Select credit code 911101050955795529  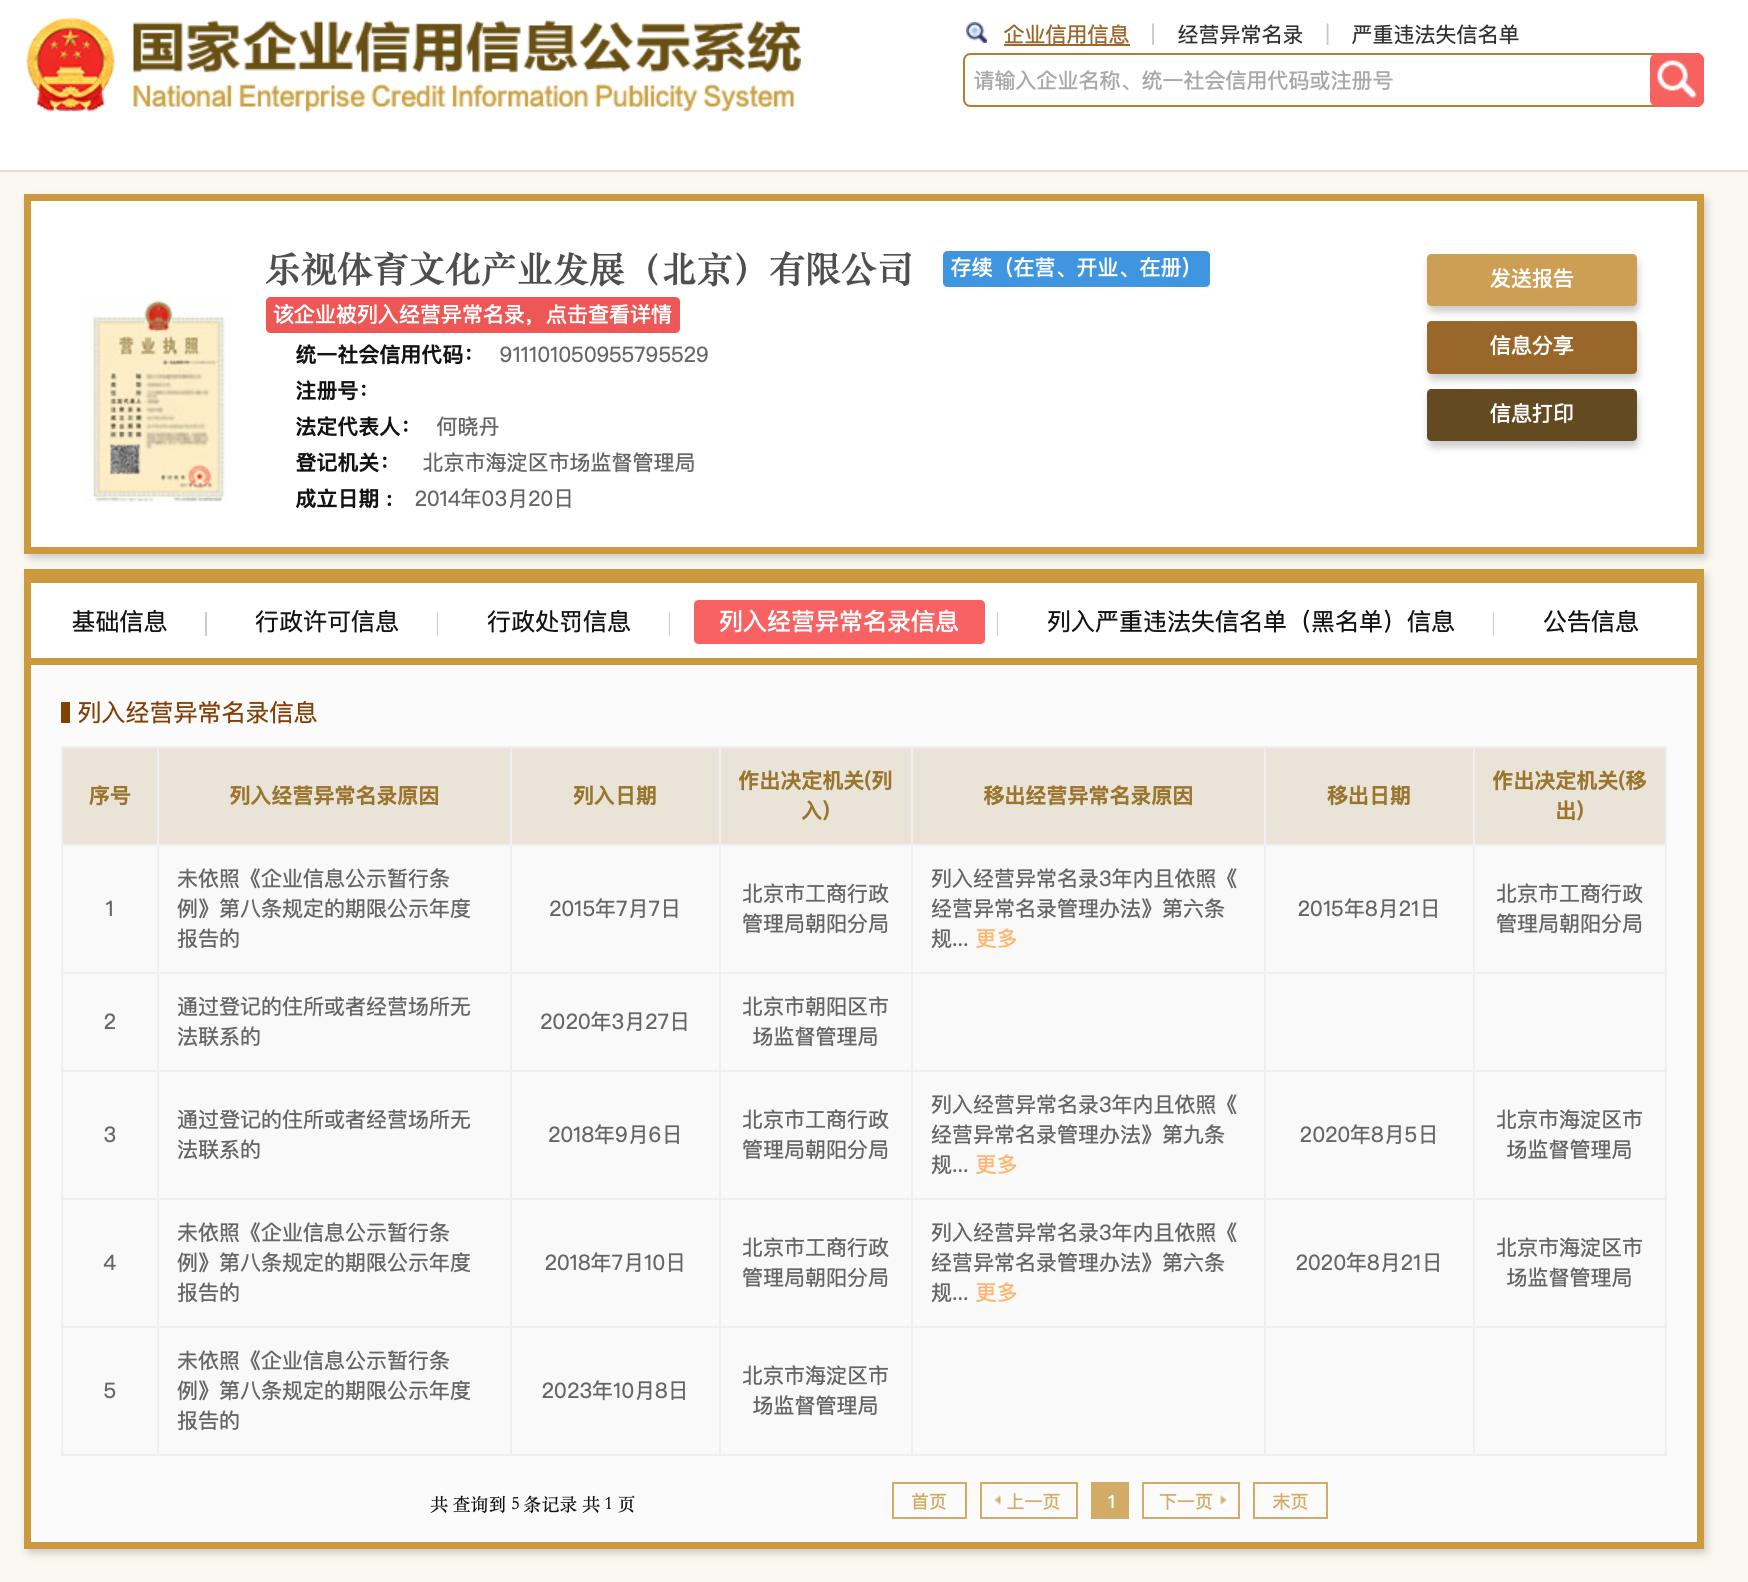[x=604, y=355]
